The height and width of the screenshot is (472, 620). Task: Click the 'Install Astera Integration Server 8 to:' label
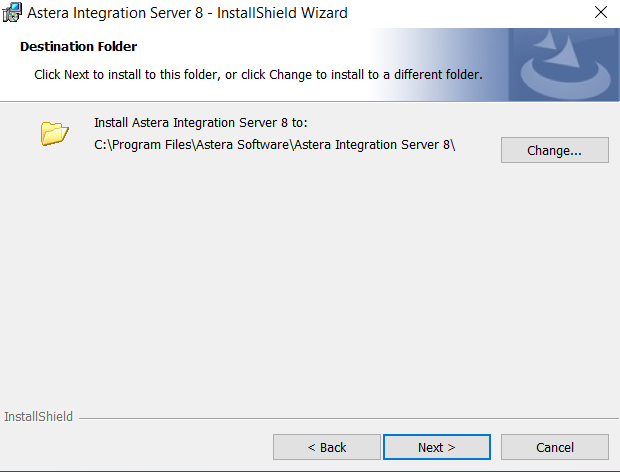200,123
